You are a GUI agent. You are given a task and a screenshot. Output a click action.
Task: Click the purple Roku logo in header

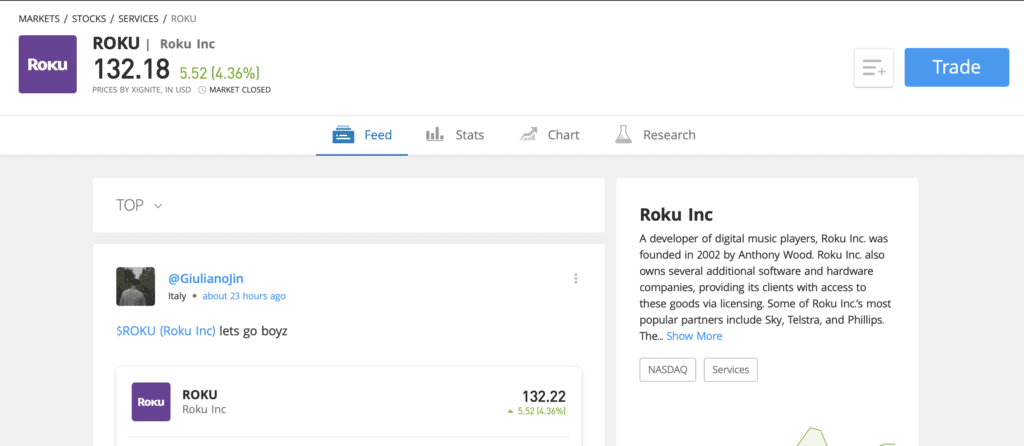[x=48, y=64]
